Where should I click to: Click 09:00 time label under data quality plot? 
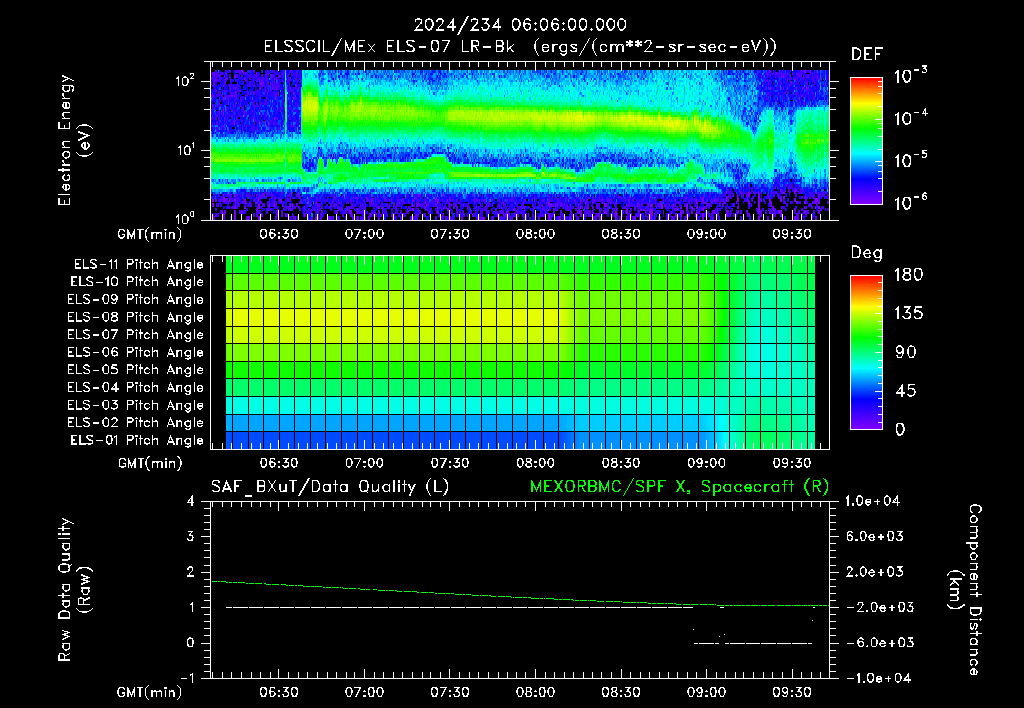[x=706, y=692]
